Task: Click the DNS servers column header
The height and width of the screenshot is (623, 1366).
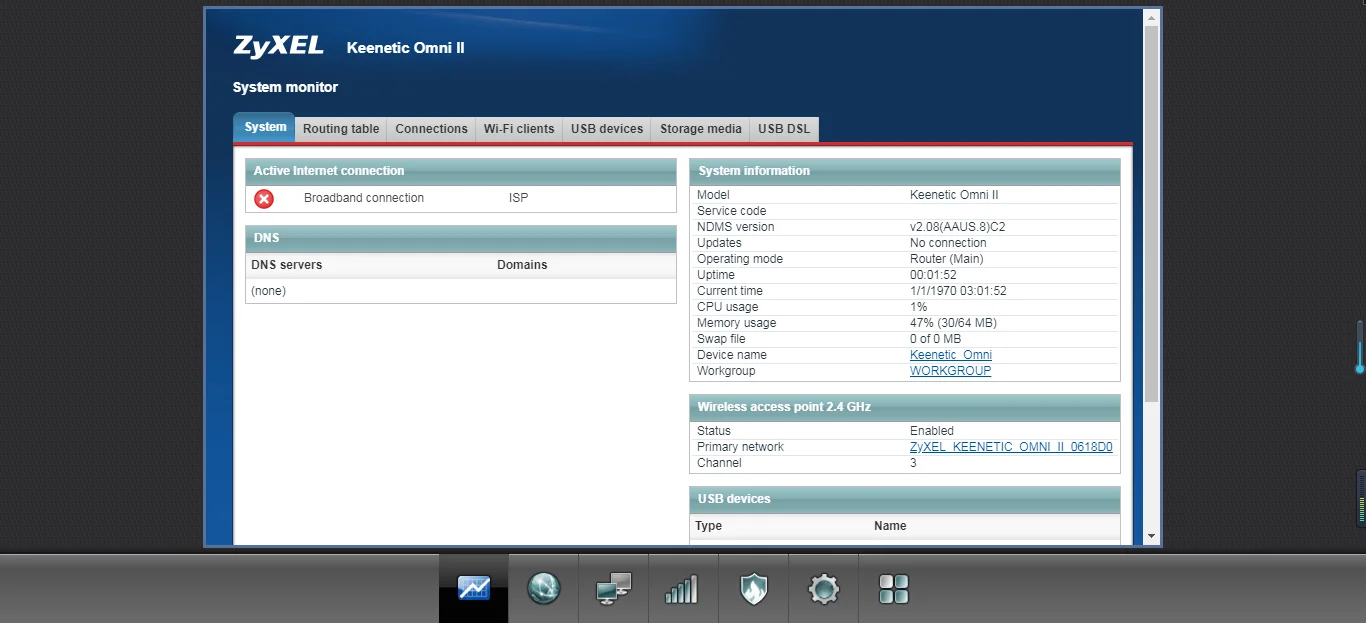Action: [287, 265]
